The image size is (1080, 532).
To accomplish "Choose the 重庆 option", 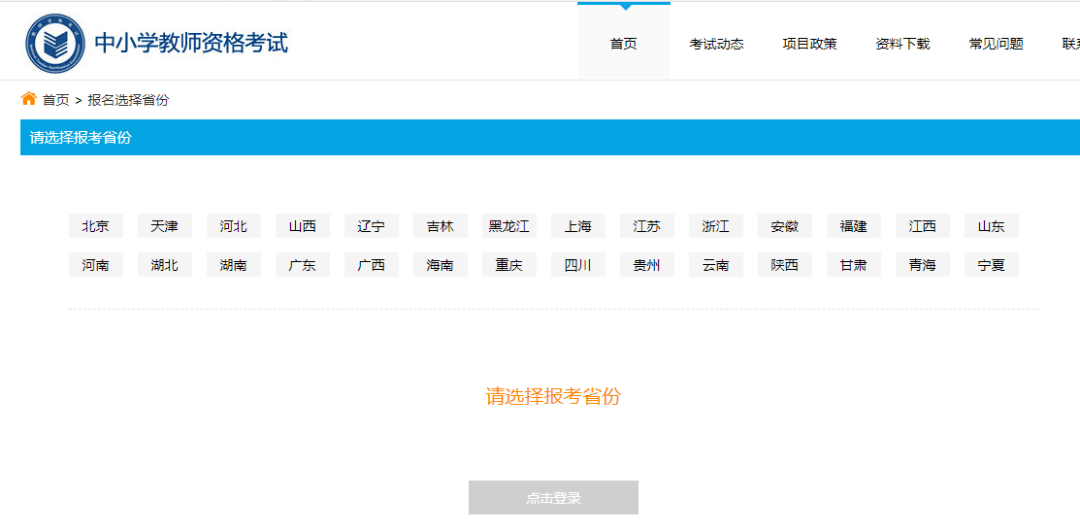I will tap(509, 265).
